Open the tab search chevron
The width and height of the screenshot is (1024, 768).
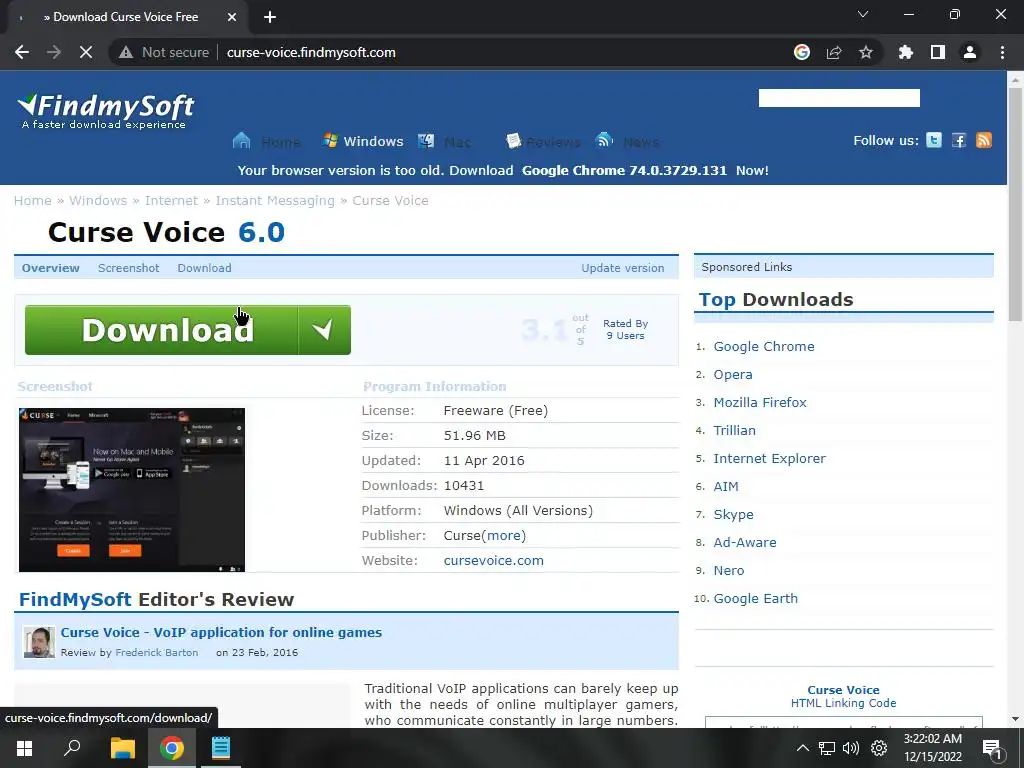863,14
